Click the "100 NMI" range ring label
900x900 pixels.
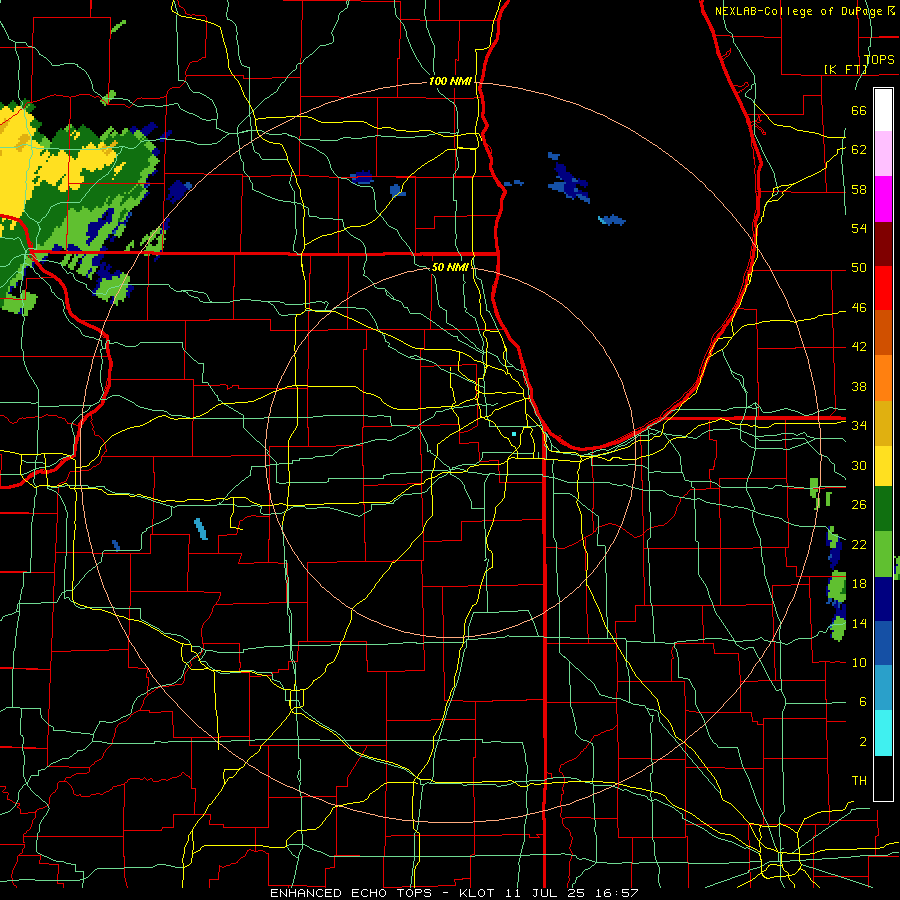[x=450, y=81]
